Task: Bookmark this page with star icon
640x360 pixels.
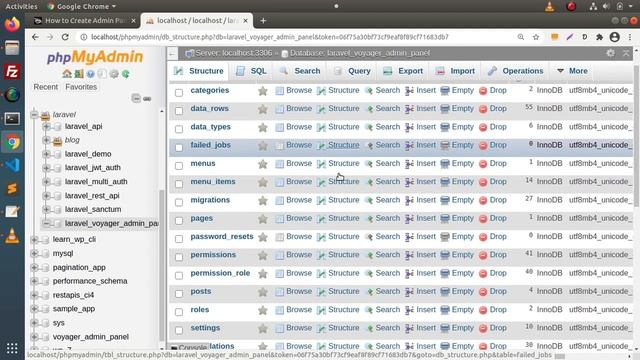Action: [536, 37]
